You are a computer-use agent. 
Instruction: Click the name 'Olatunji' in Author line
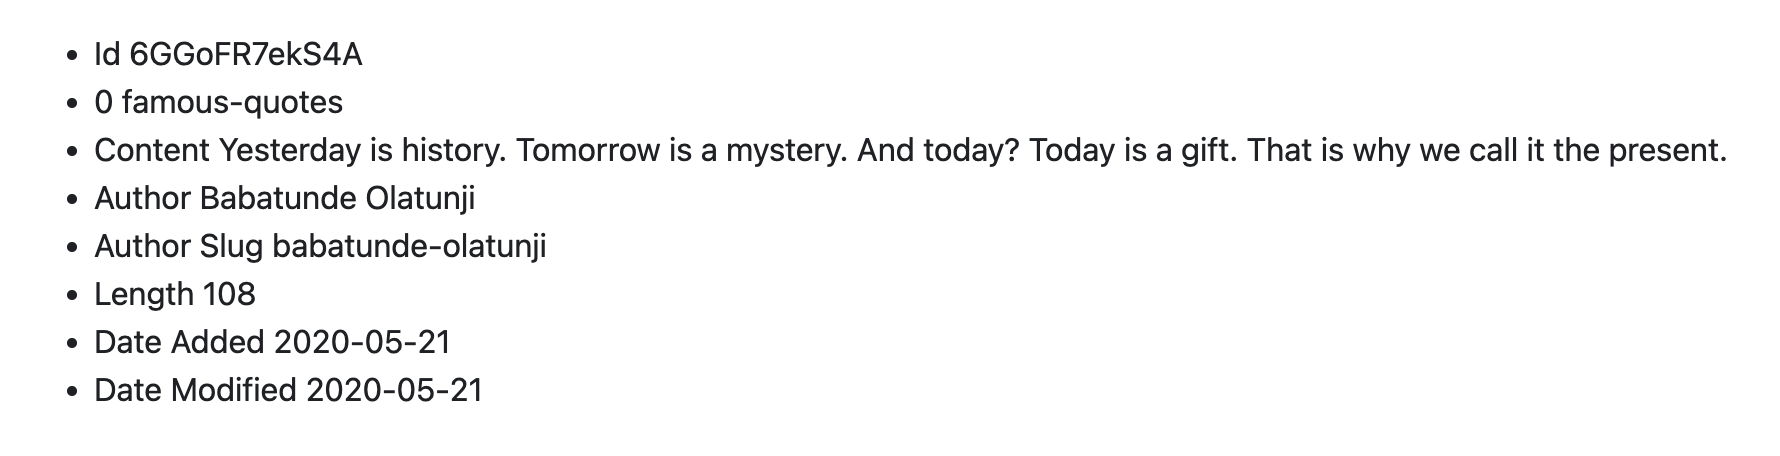(421, 198)
